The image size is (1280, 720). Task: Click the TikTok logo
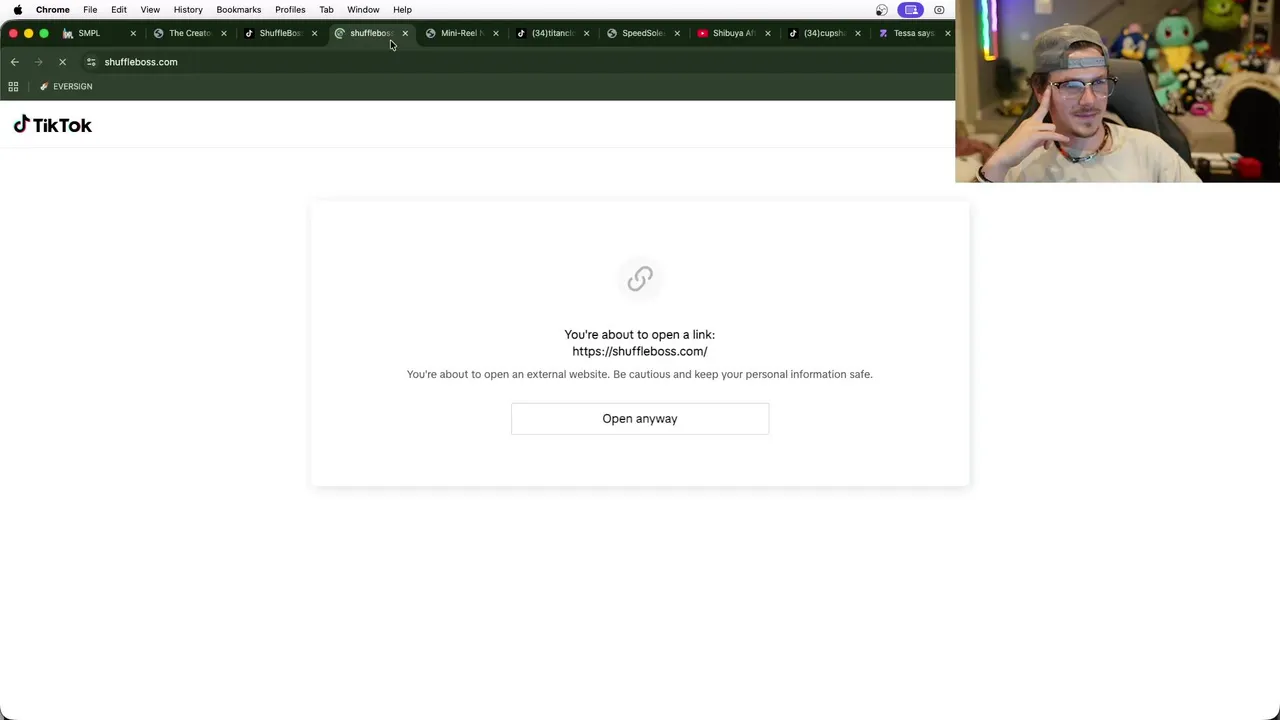[x=53, y=125]
